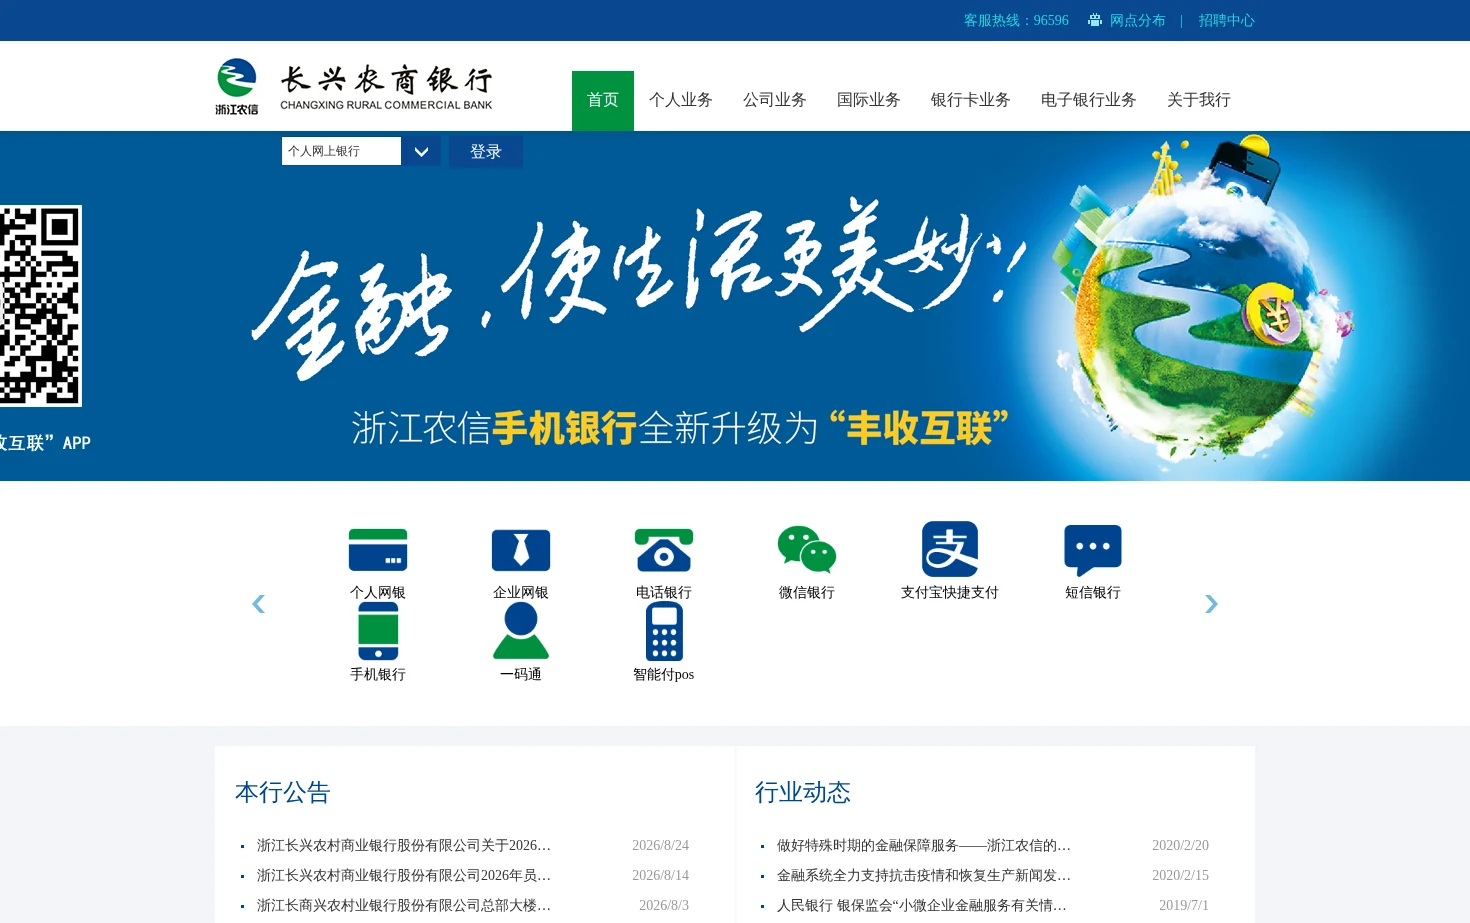
Task: Open the 个人网银 card icon
Action: (377, 550)
